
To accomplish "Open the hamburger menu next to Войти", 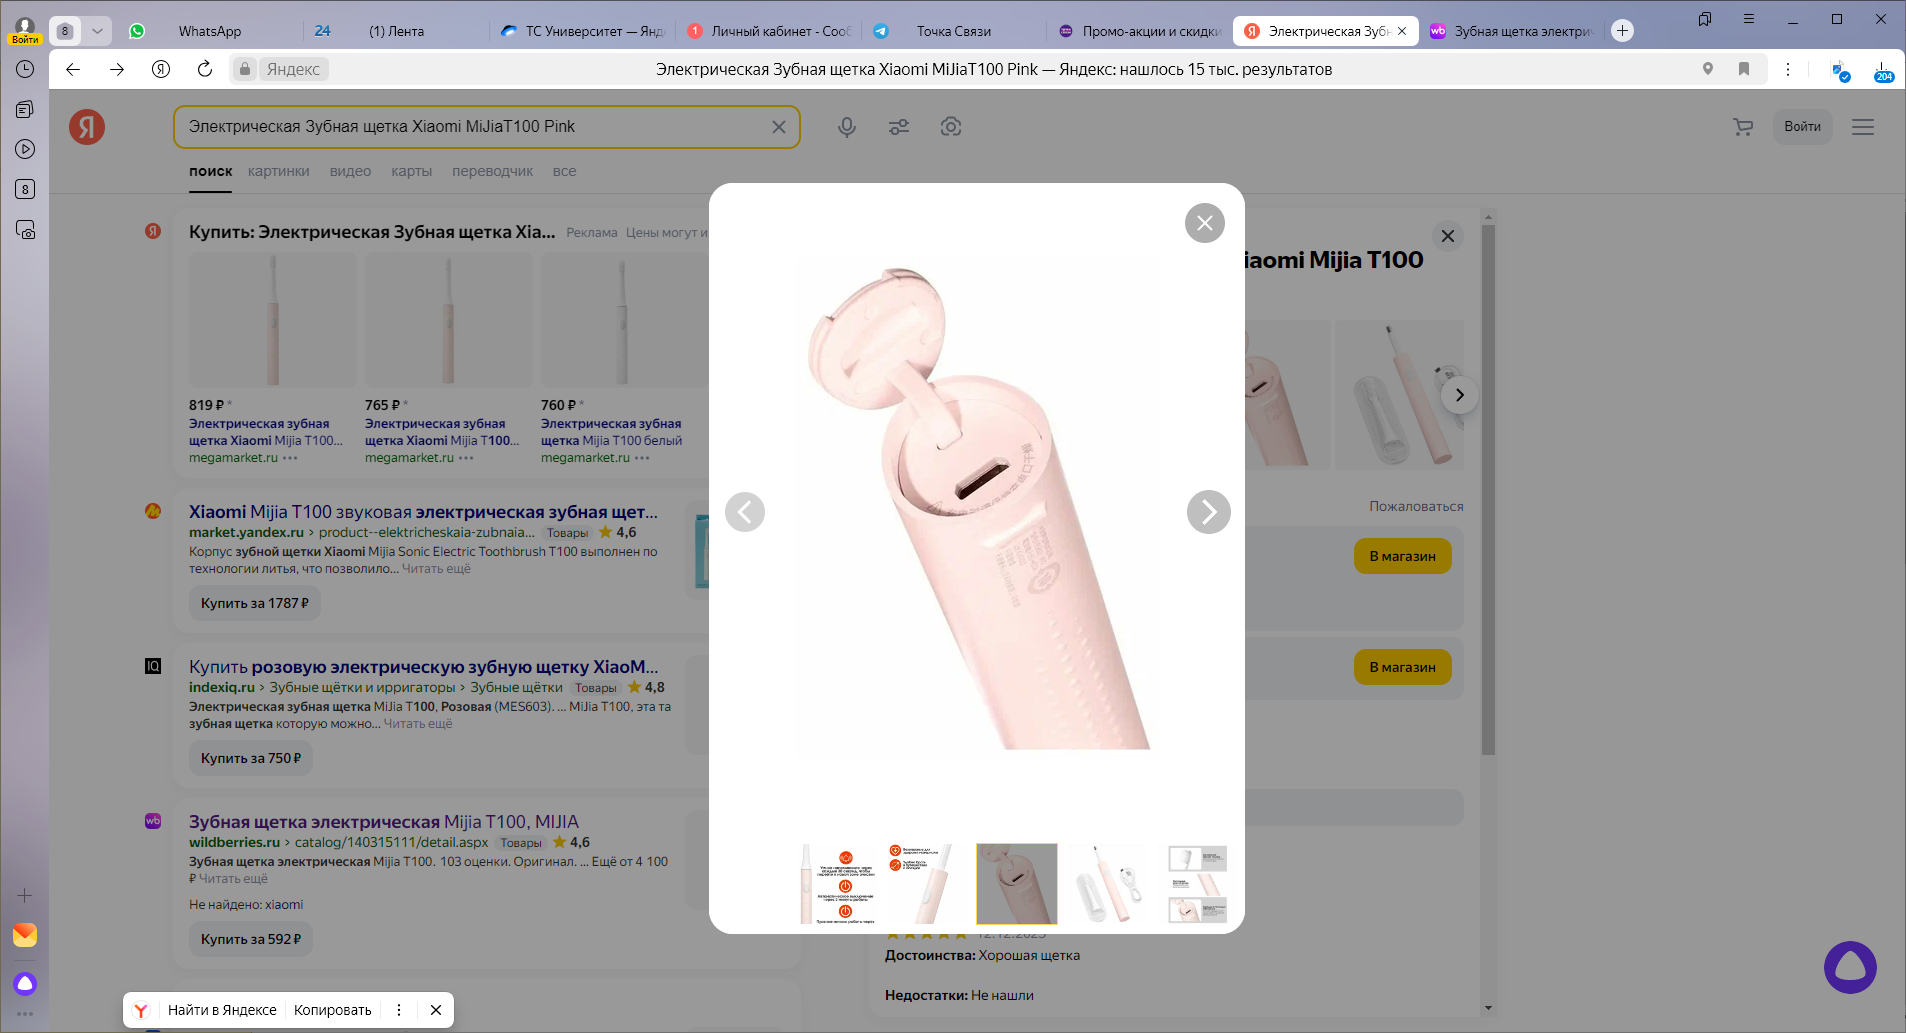I will pos(1862,127).
